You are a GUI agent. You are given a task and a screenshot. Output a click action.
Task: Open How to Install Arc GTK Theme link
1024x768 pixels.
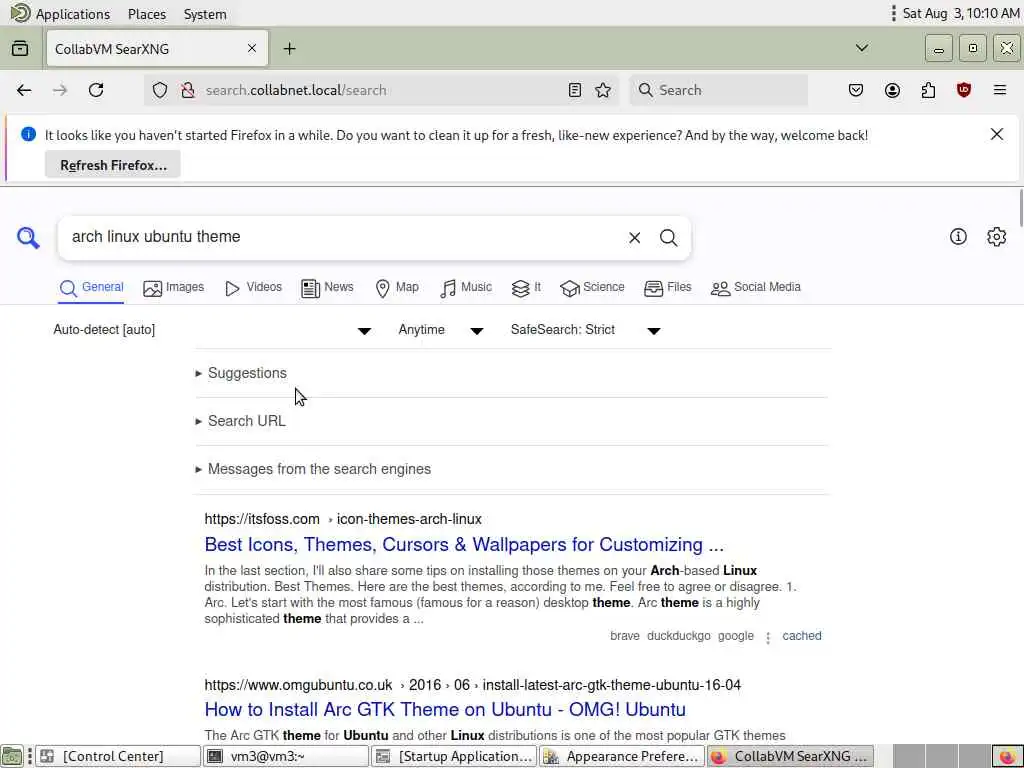tap(445, 709)
